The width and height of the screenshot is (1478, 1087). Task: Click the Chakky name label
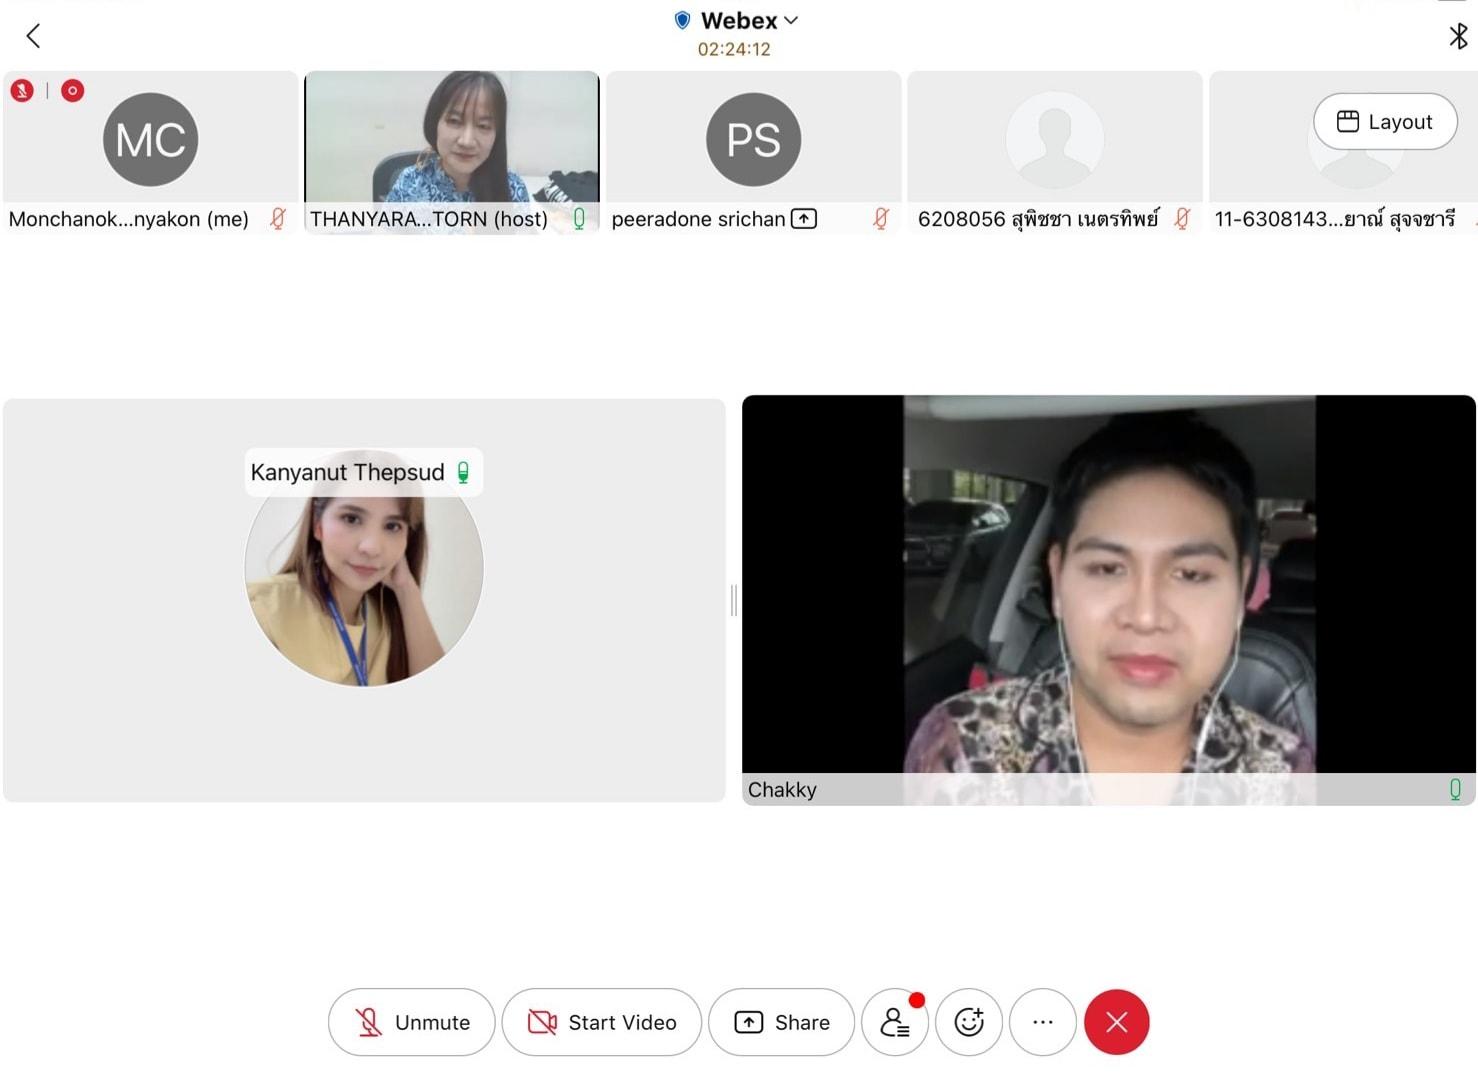point(782,790)
